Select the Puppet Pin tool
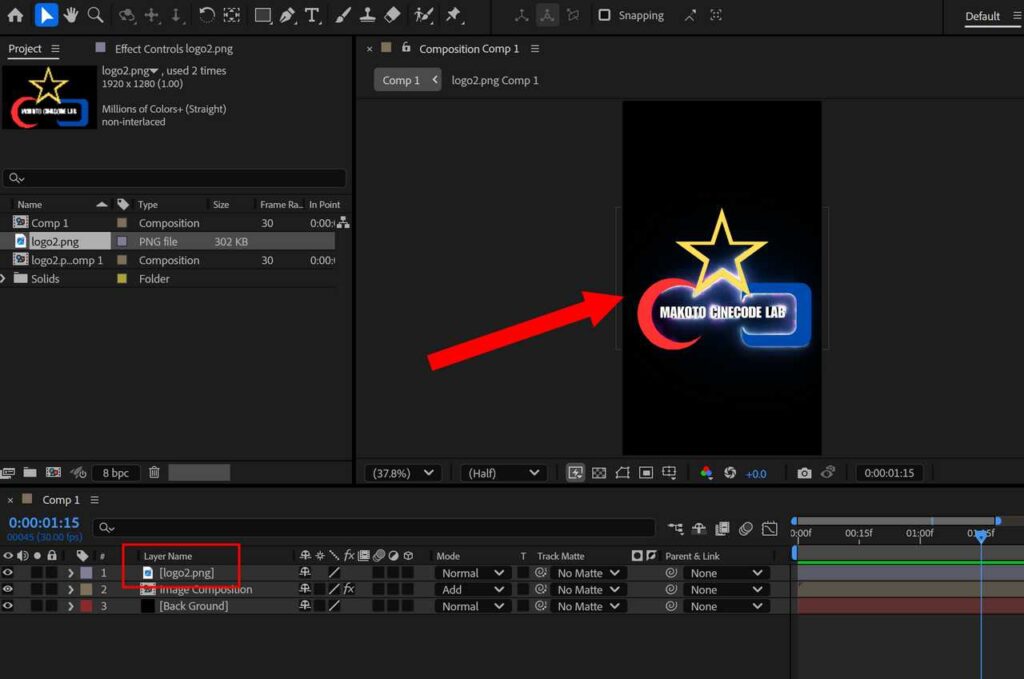1024x679 pixels. point(454,15)
